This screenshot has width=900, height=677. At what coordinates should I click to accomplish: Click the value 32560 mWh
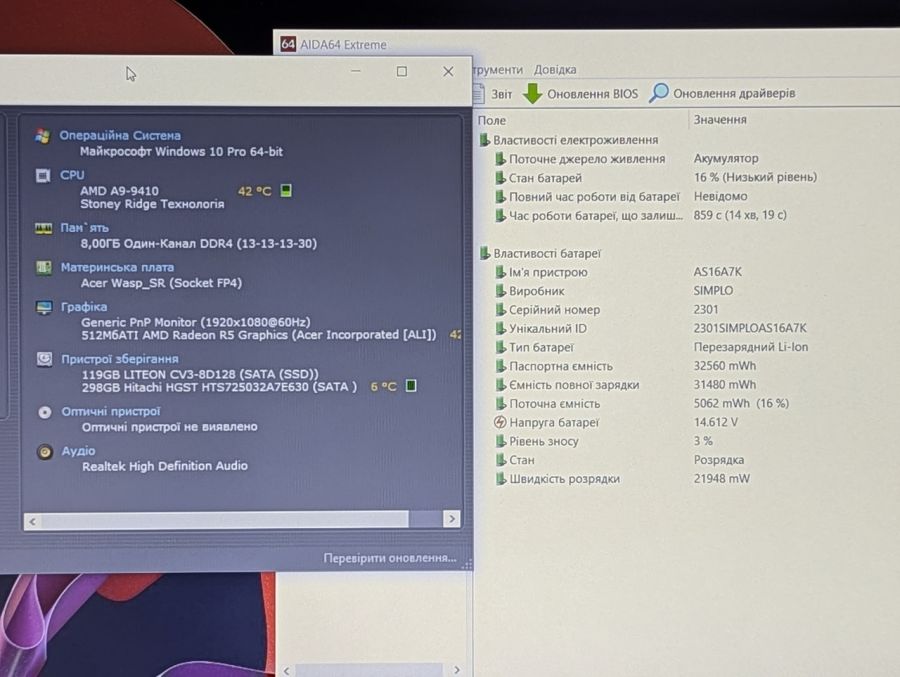tap(724, 366)
